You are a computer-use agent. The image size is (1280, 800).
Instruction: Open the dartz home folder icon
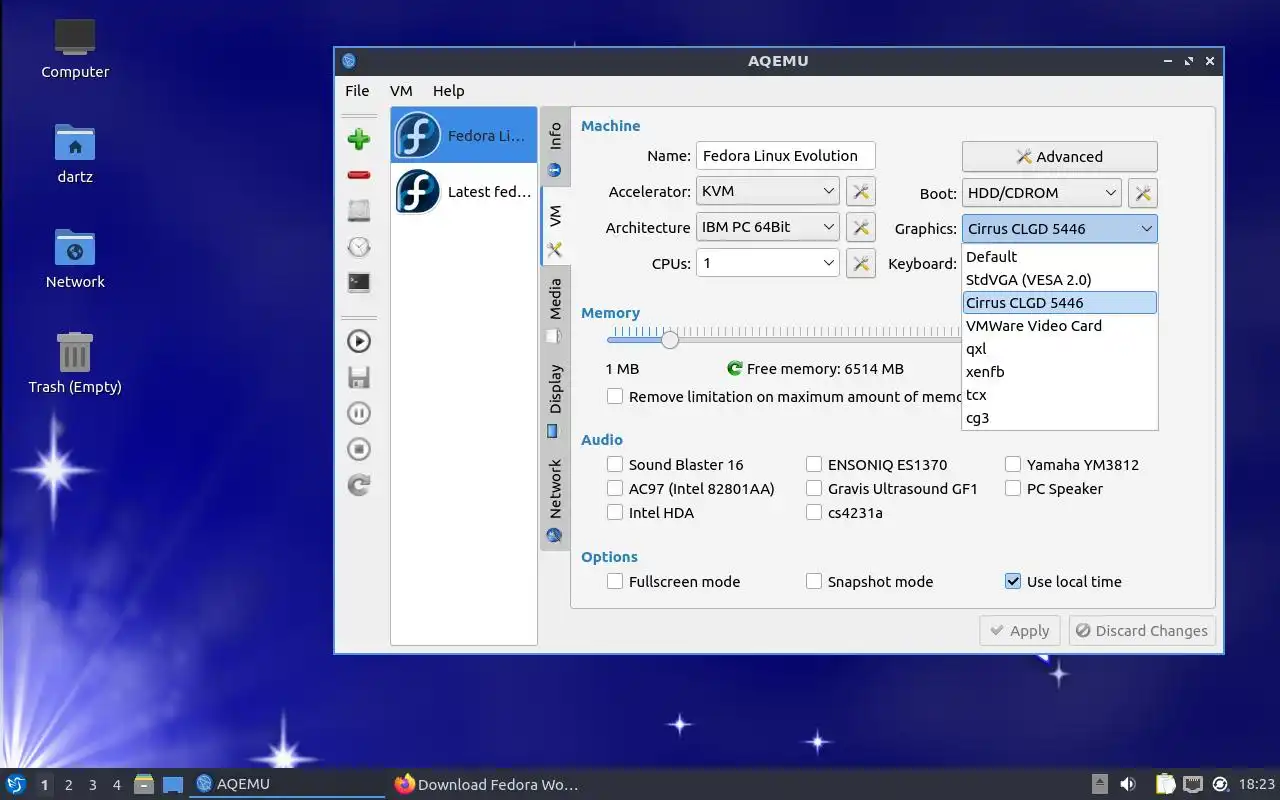point(75,153)
